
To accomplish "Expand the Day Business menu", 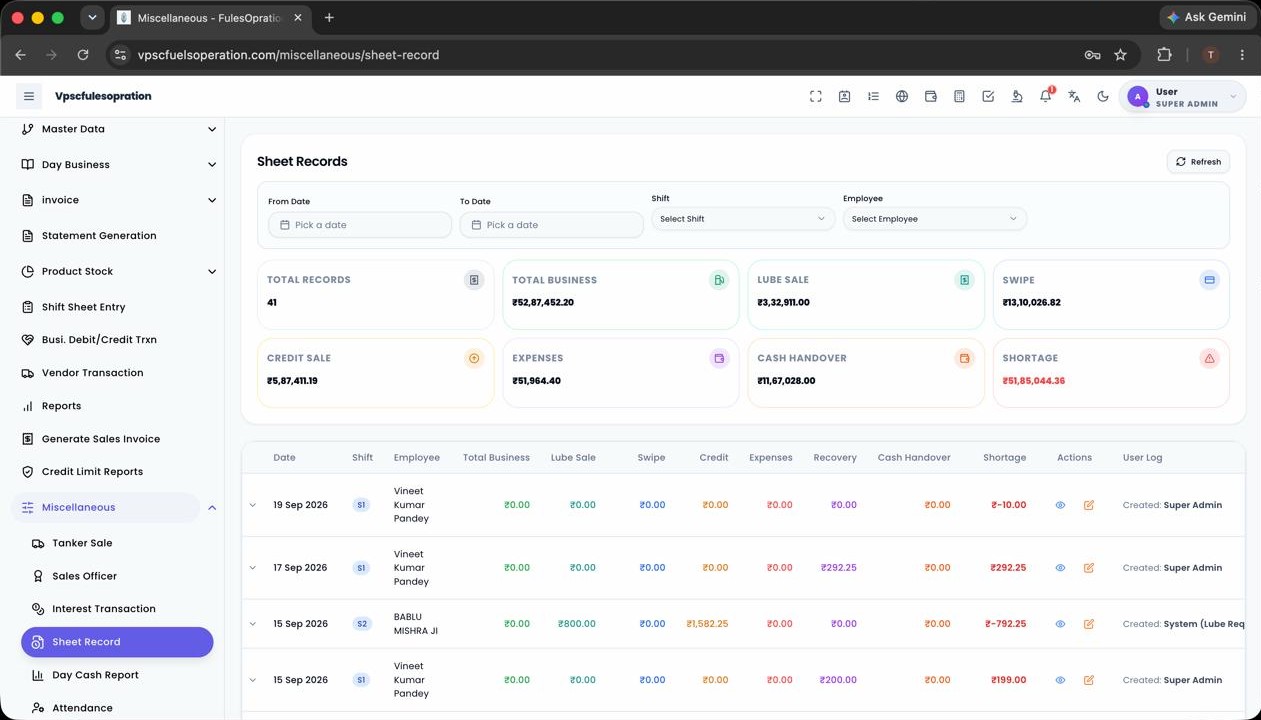I will coord(119,165).
